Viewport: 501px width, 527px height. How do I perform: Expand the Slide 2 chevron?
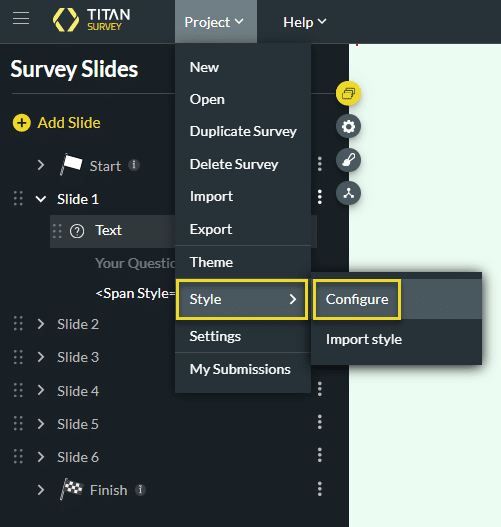click(41, 324)
